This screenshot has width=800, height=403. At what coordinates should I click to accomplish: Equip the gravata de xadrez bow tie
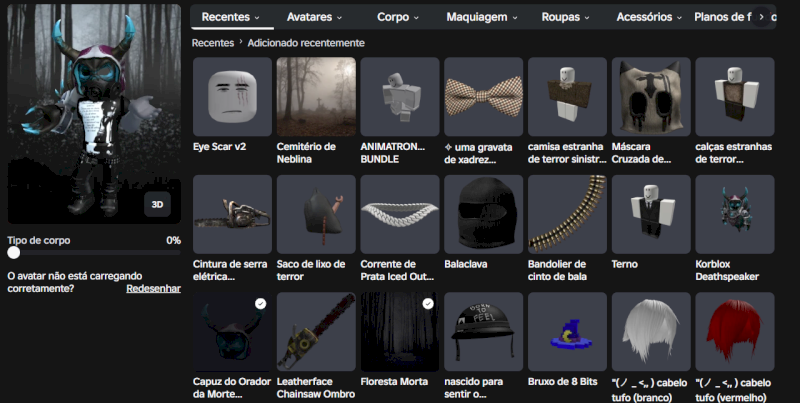pos(483,97)
